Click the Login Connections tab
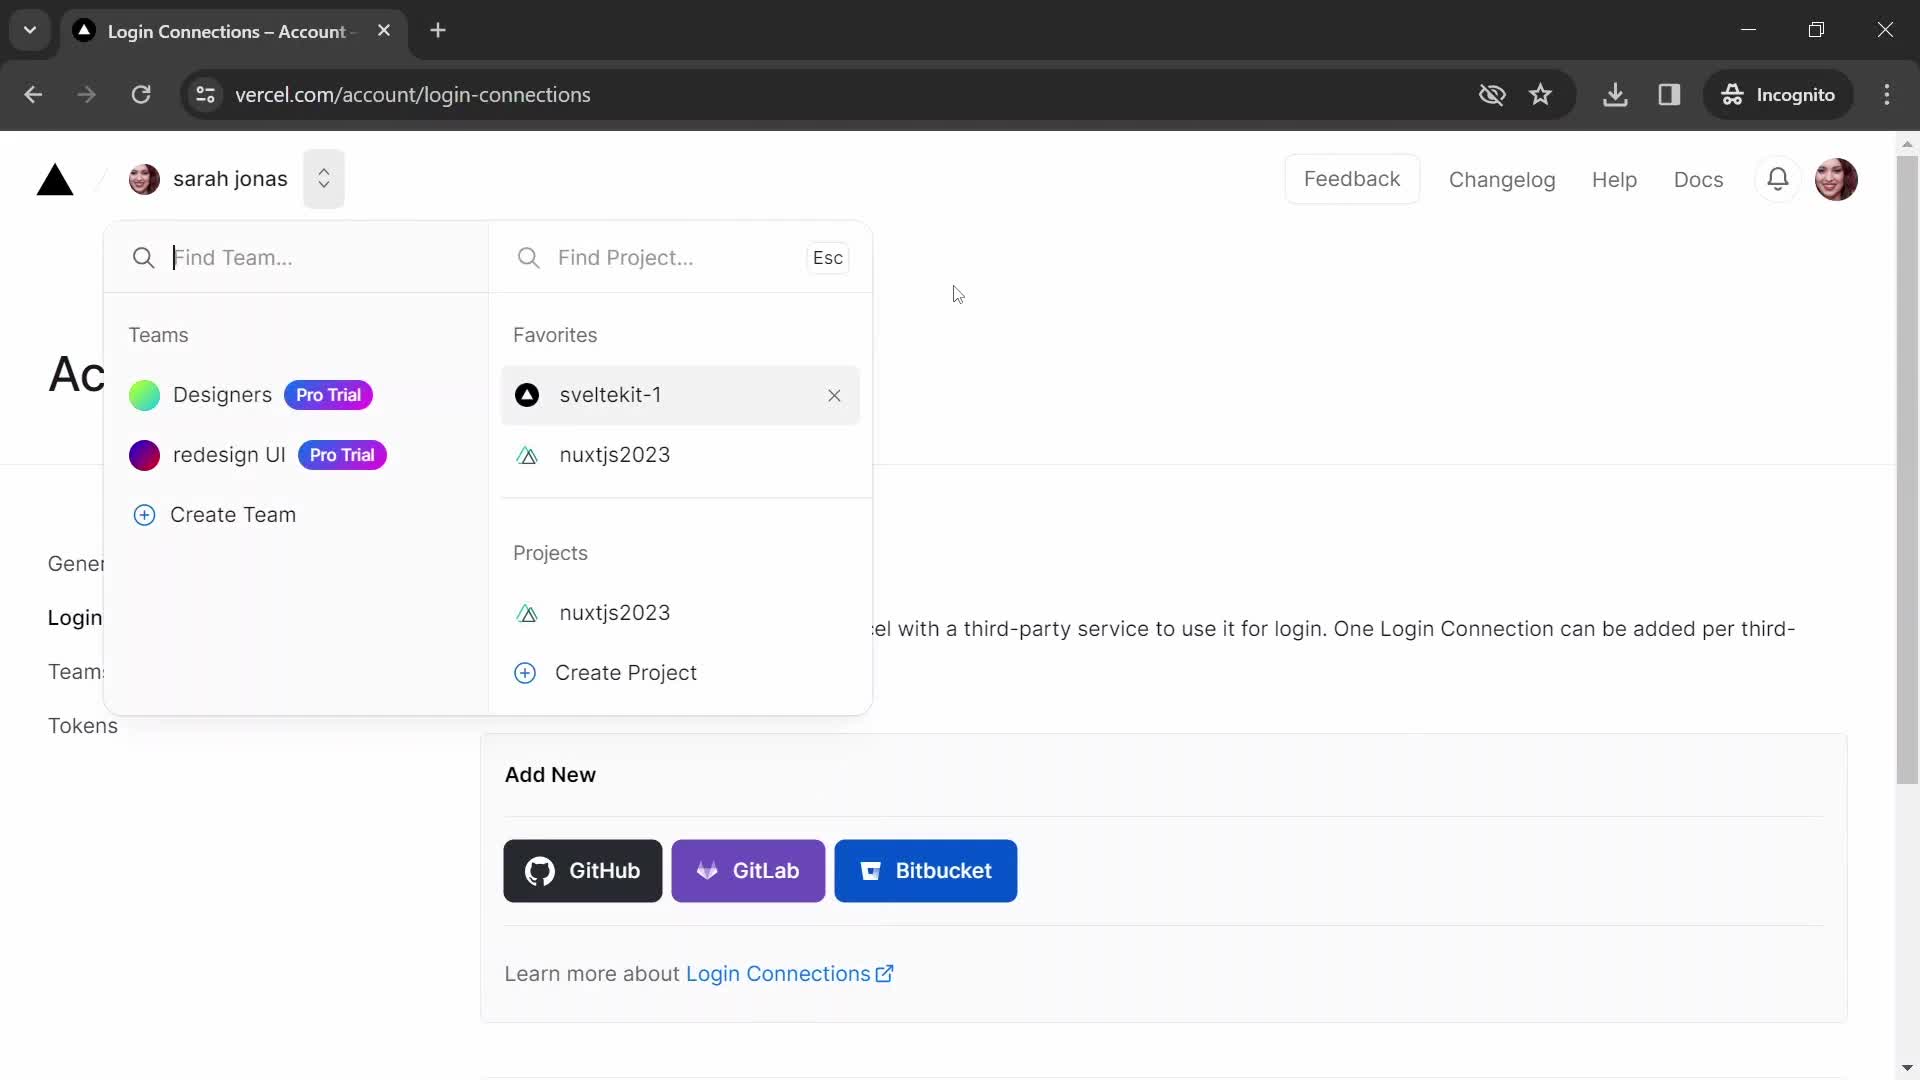1920x1080 pixels. coord(74,617)
